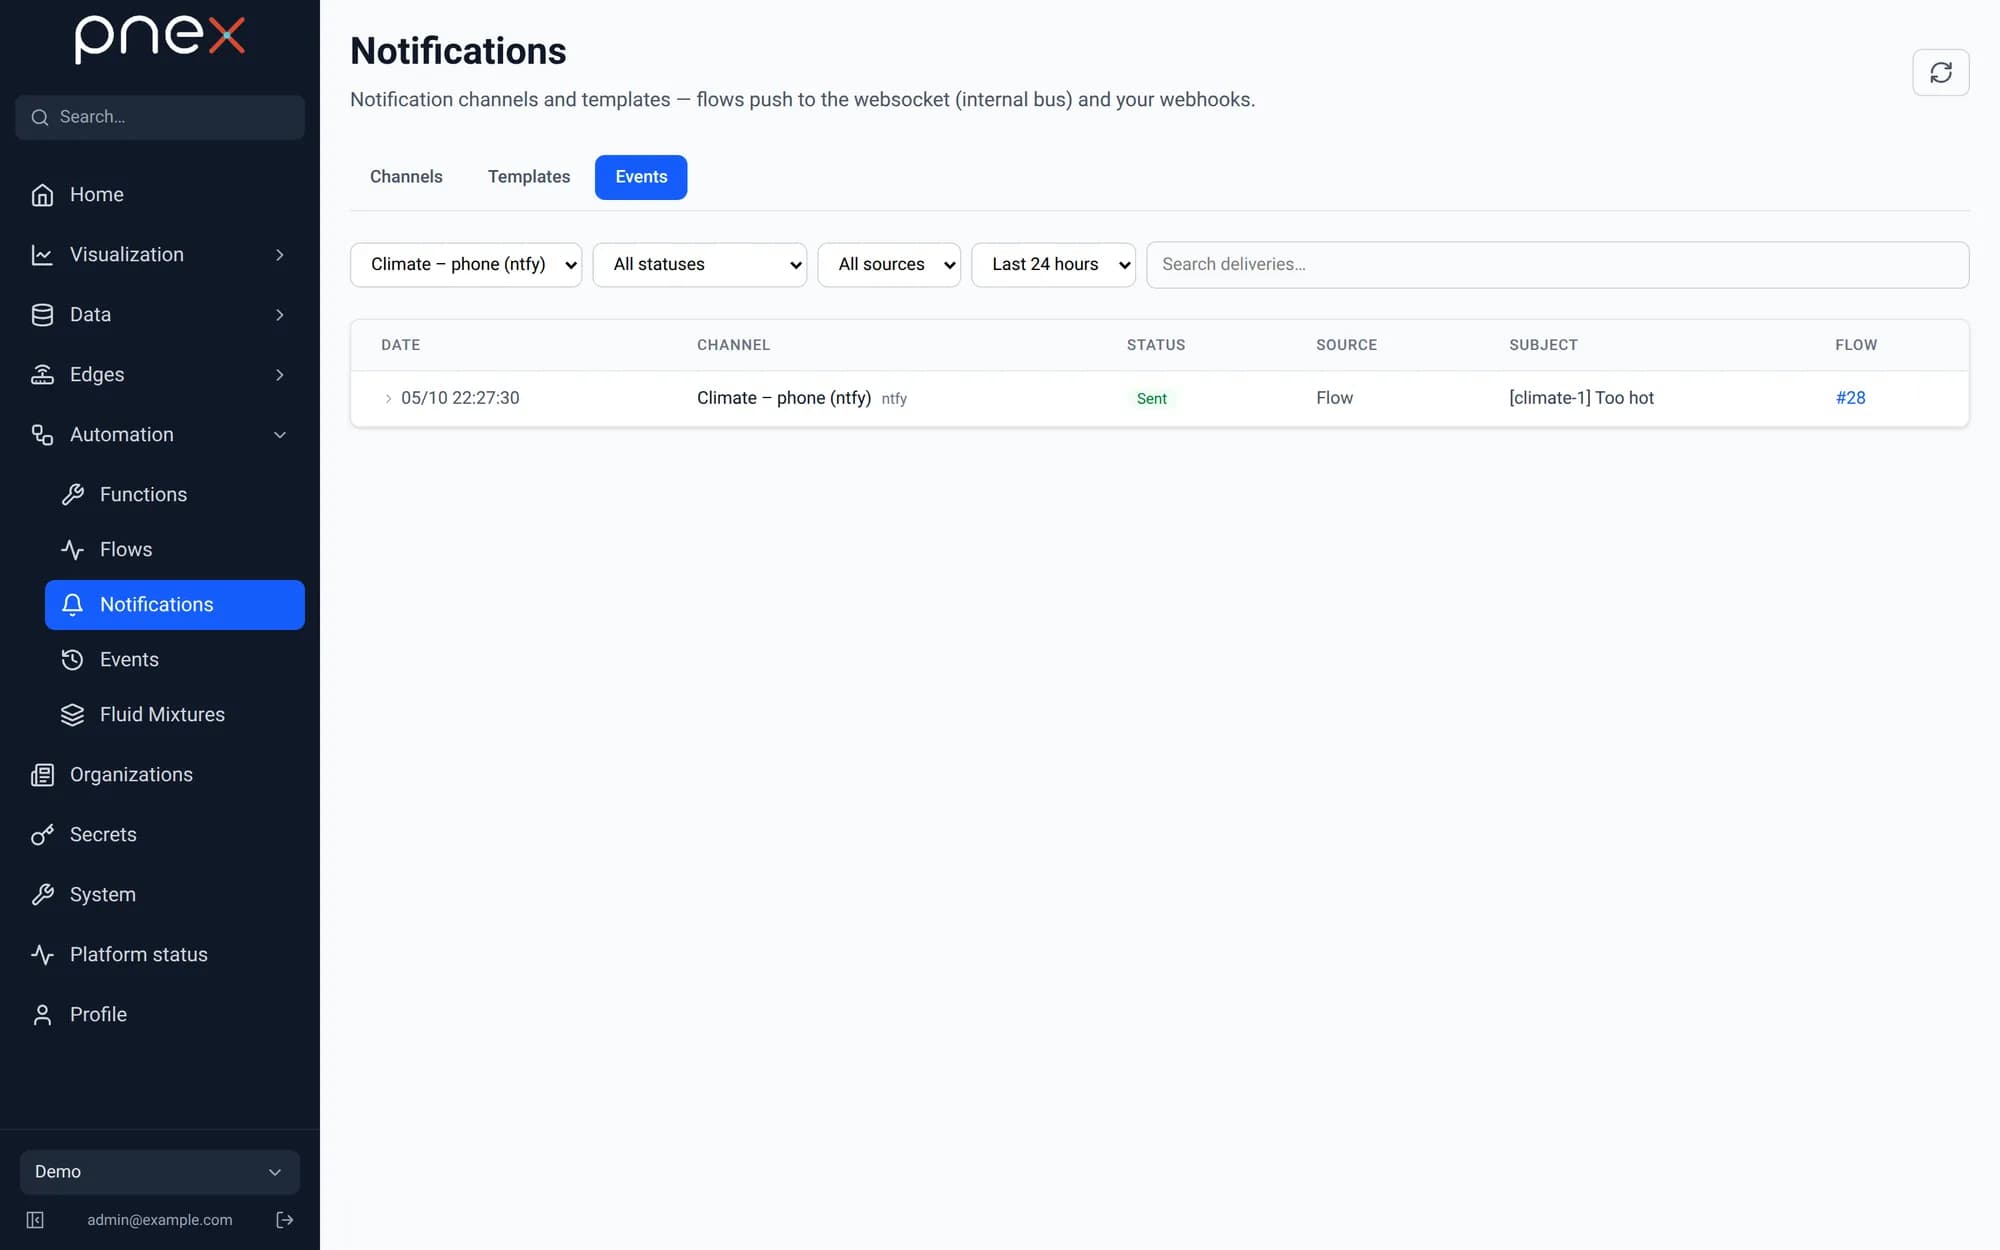
Task: Open Fluid Mixtures layers icon
Action: coord(72,715)
